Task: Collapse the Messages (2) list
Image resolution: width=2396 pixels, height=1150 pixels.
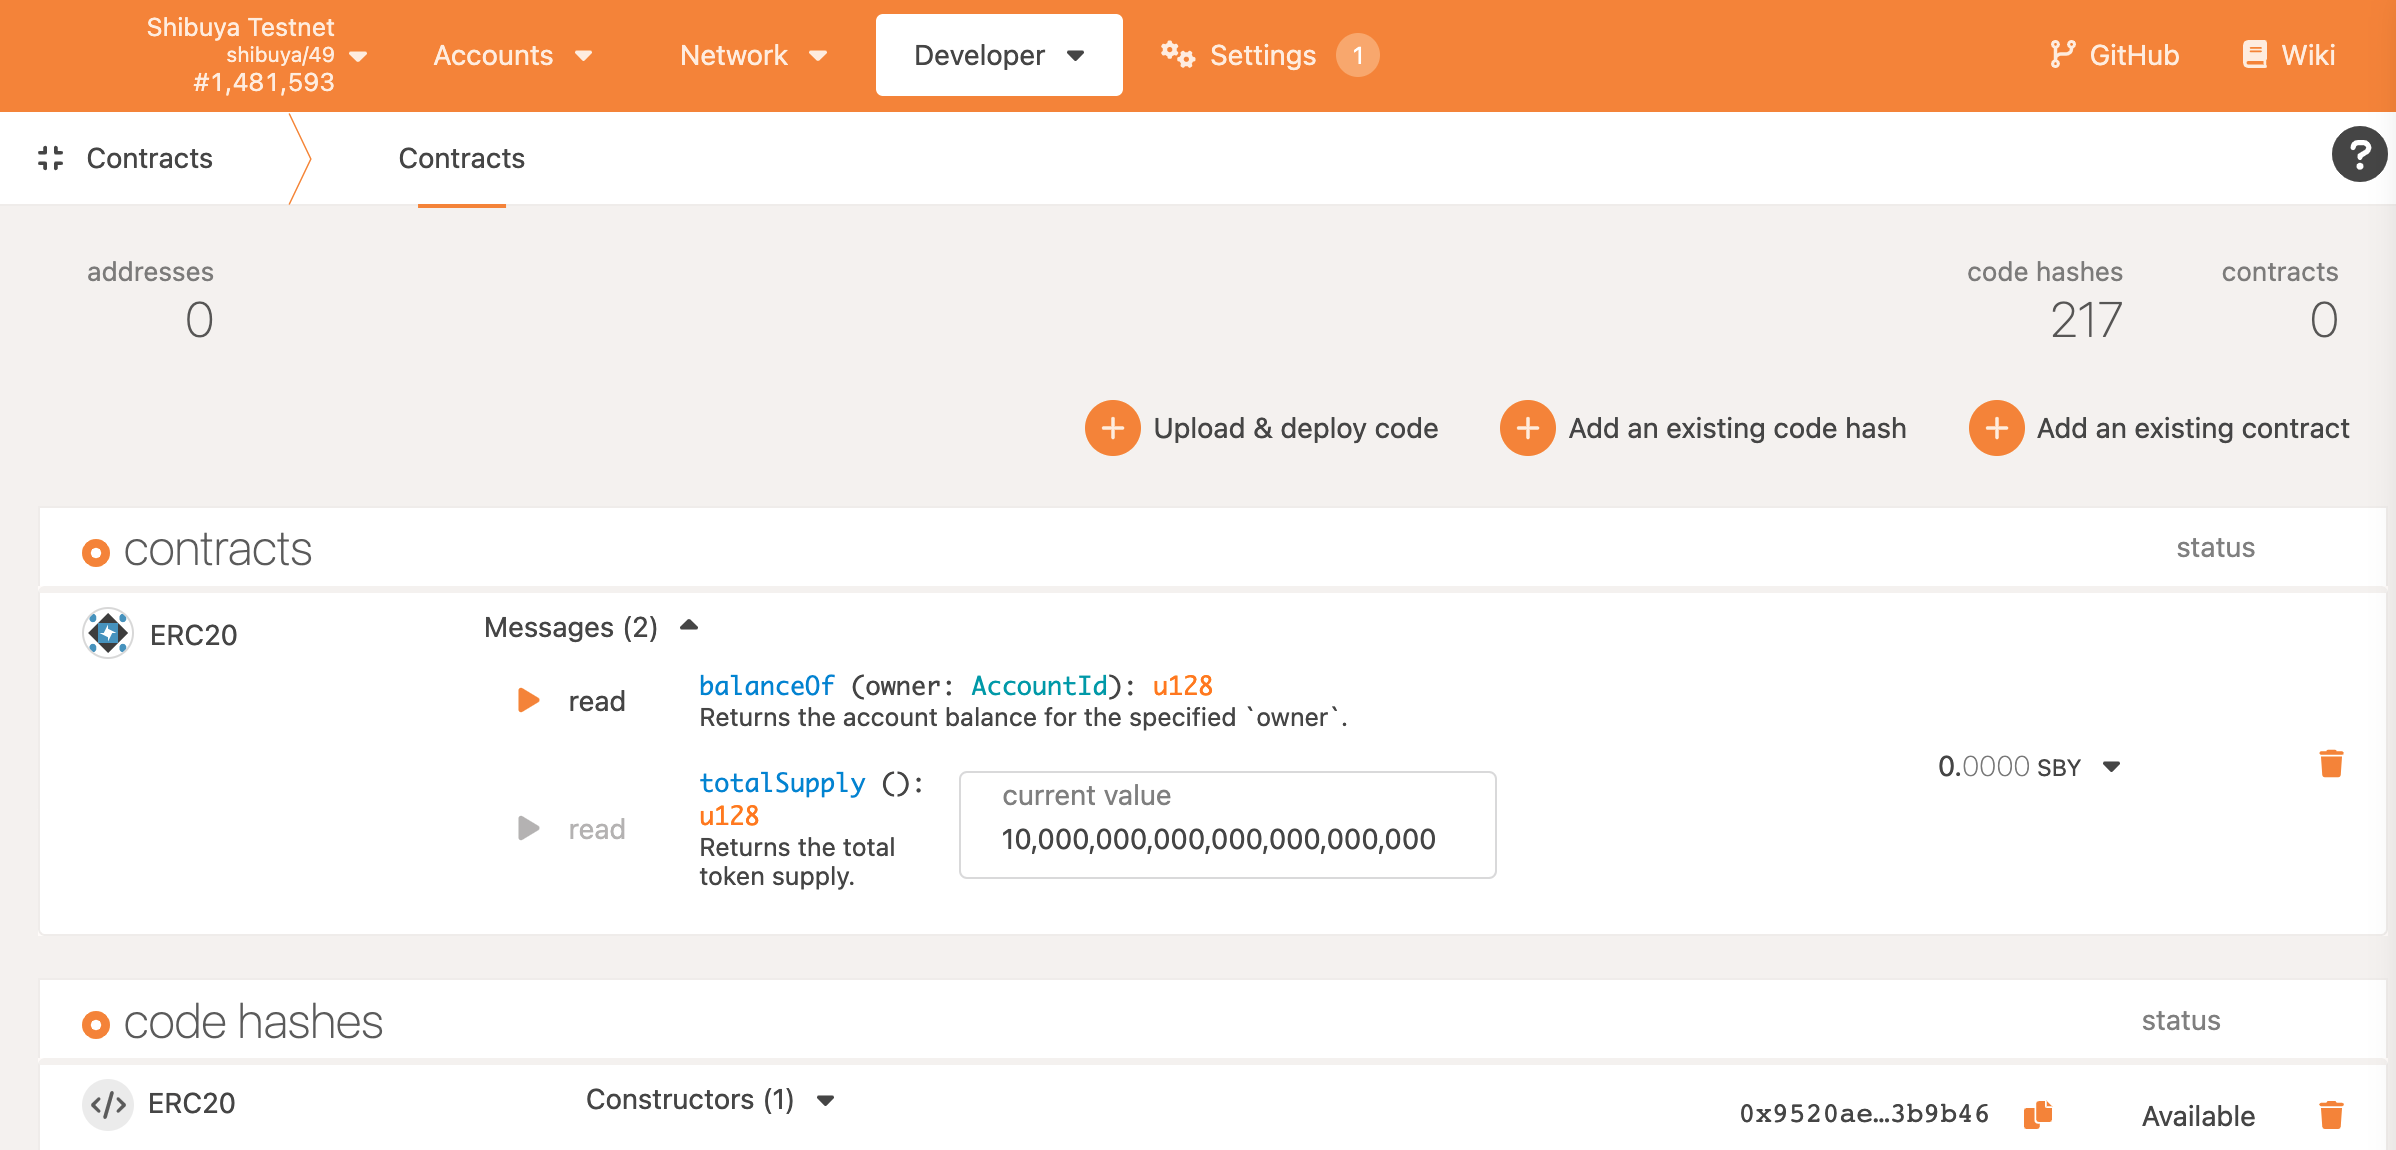Action: coord(689,626)
